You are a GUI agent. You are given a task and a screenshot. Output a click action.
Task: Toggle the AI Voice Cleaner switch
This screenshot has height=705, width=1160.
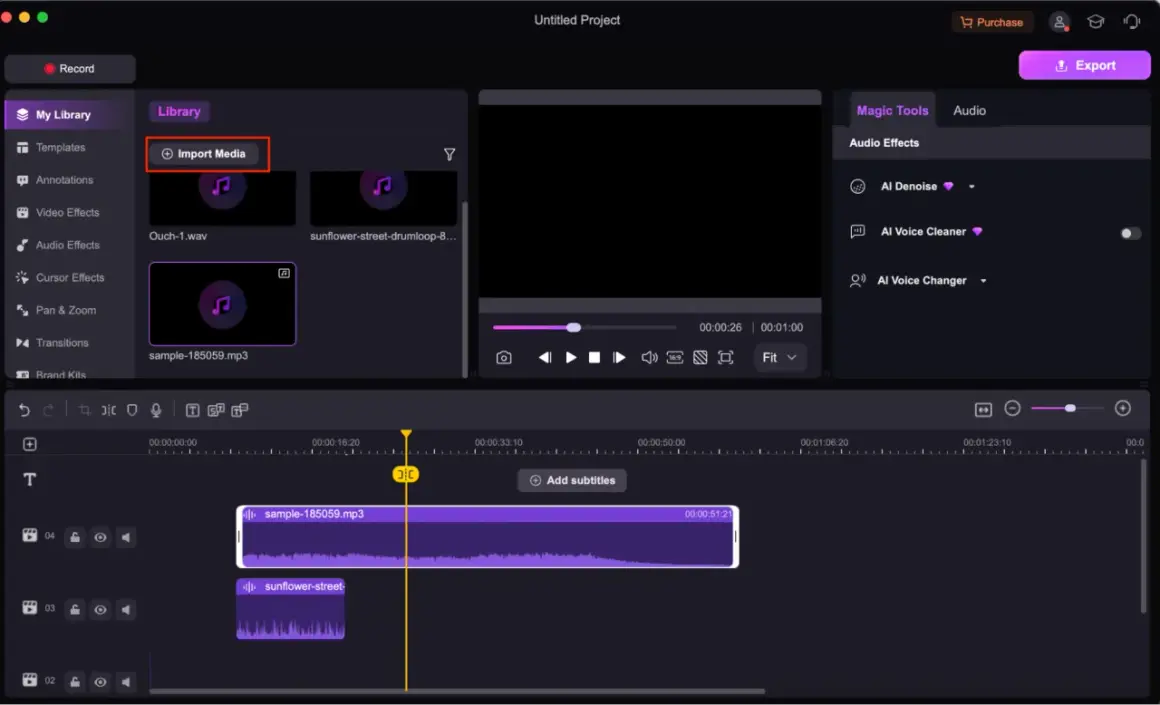(x=1130, y=233)
